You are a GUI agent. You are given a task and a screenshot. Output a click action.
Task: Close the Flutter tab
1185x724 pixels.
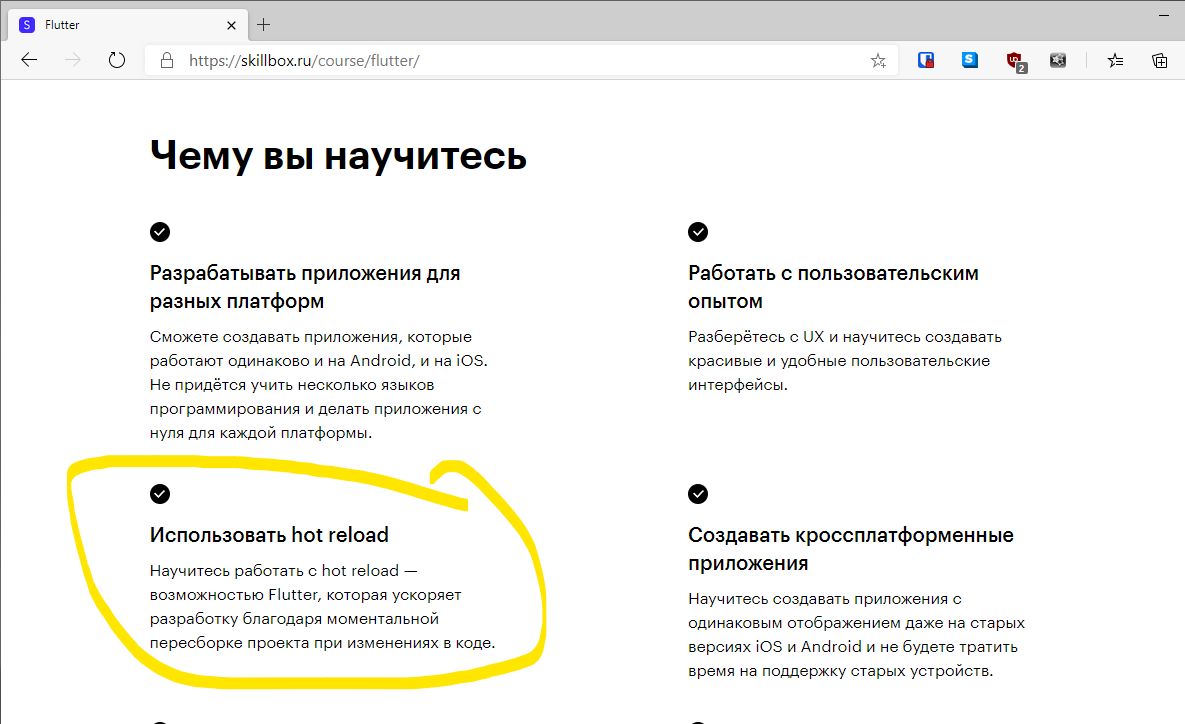click(x=231, y=25)
